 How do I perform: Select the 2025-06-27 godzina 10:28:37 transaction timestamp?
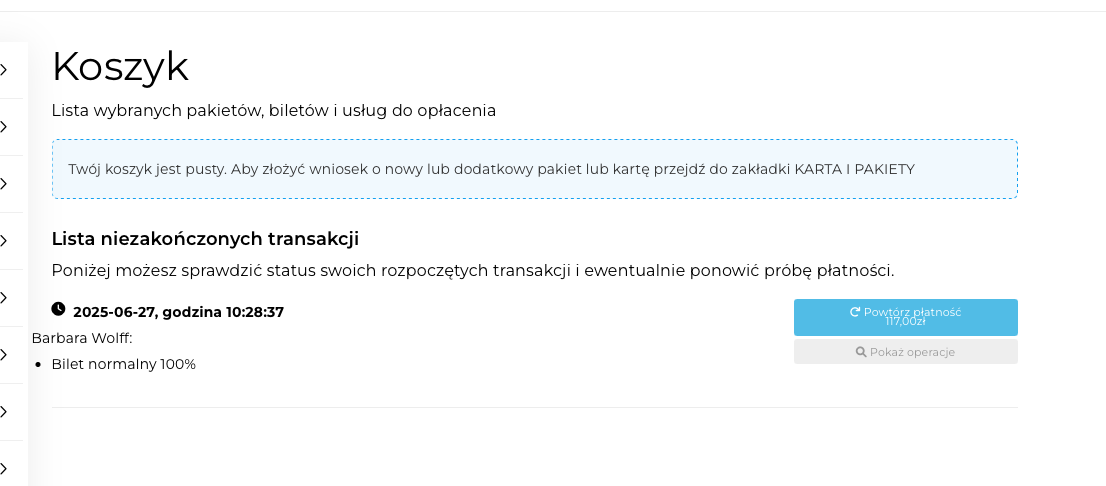pyautogui.click(x=178, y=312)
